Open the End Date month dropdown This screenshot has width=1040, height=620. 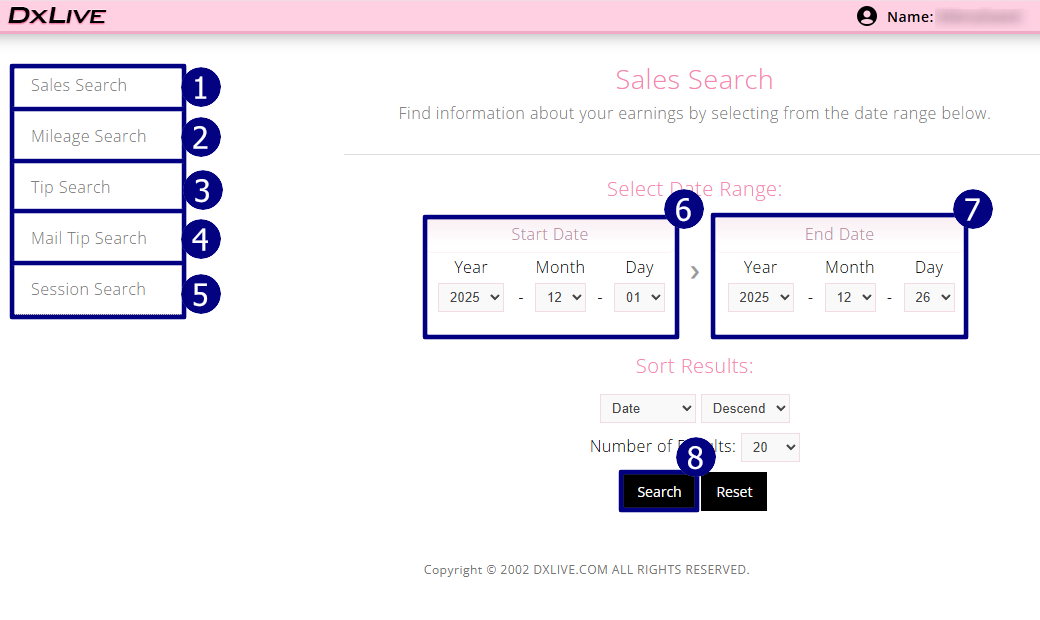pyautogui.click(x=850, y=298)
